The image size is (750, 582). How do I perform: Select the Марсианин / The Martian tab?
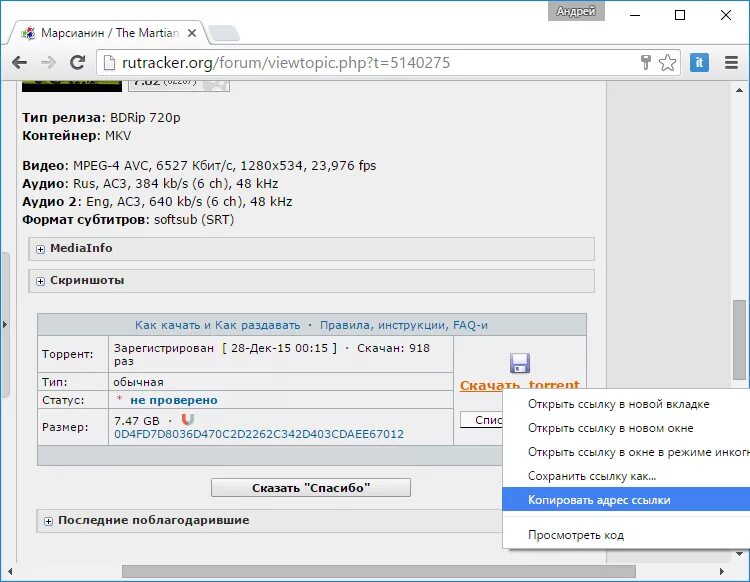(110, 33)
